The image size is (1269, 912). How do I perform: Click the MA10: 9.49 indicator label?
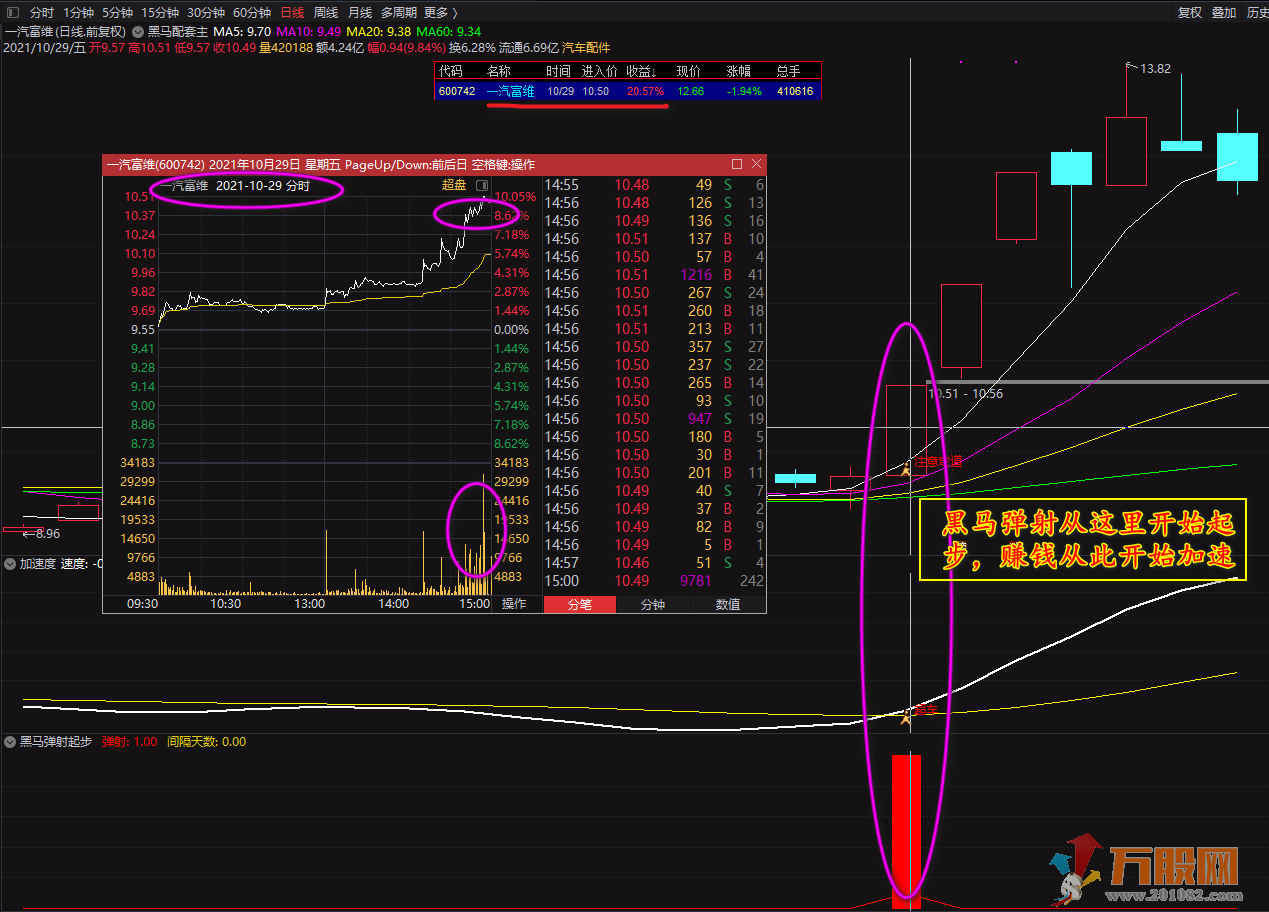point(309,31)
